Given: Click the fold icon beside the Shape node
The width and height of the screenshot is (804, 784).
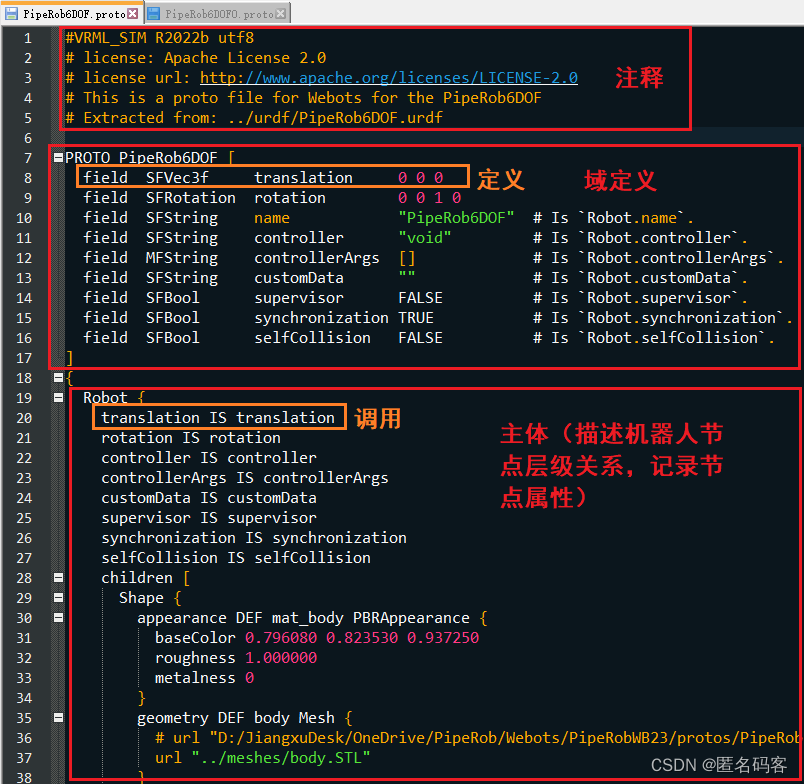Looking at the screenshot, I should click(x=58, y=597).
